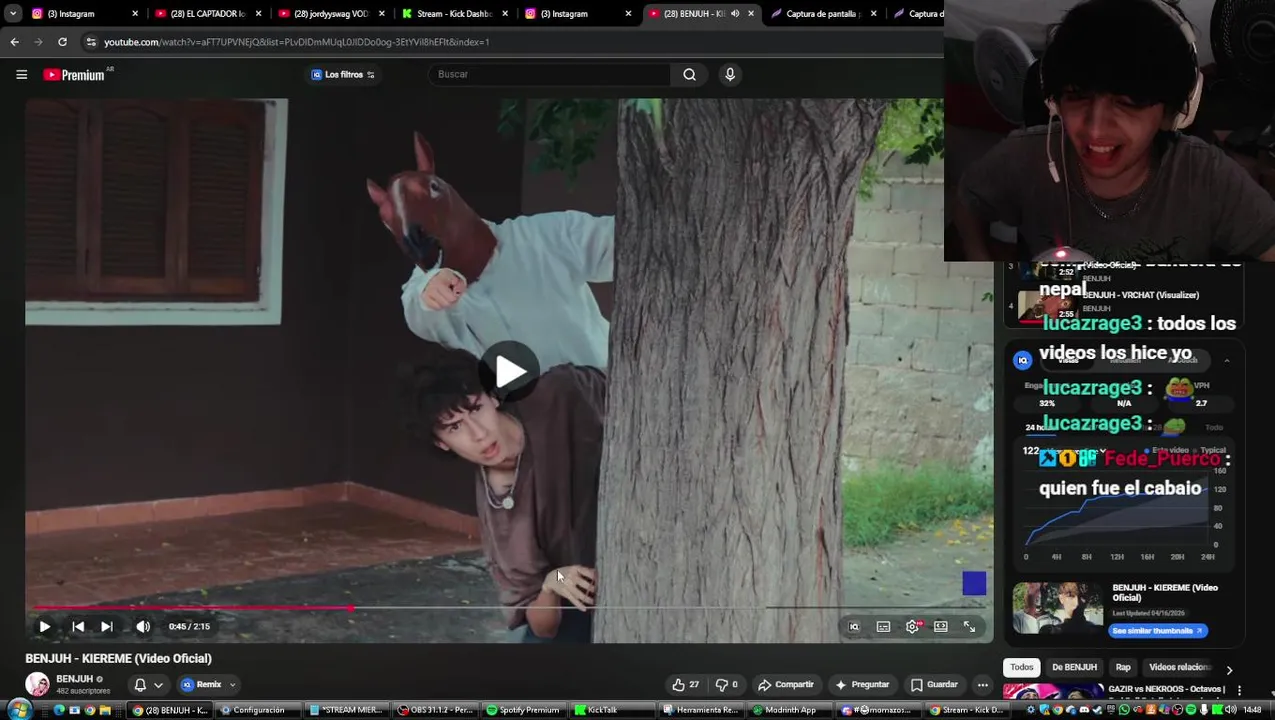Open GAZIR vs NEKROOS recommended video
1275x720 pixels.
1168,689
